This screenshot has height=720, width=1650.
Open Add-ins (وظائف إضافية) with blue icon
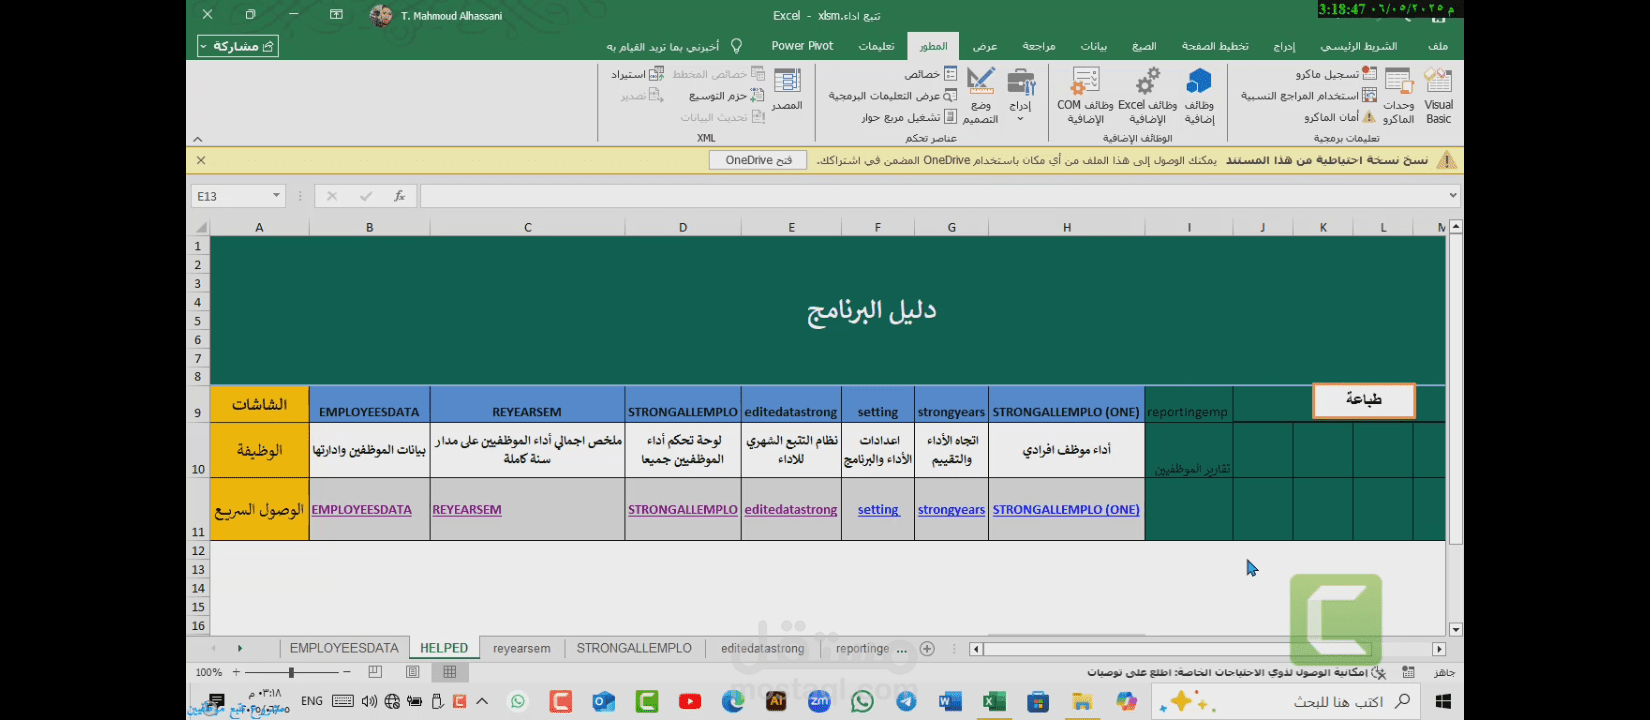(1199, 96)
